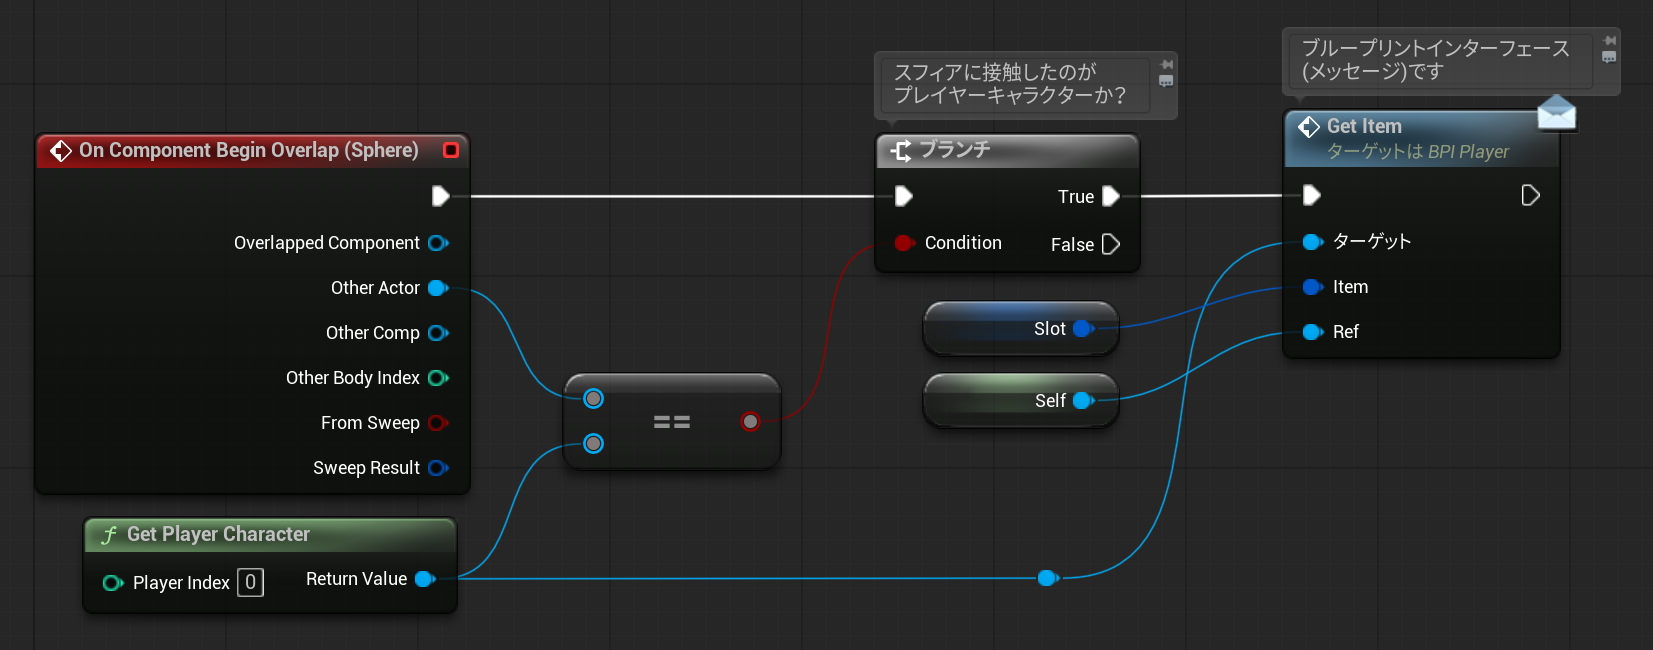Click the red Condition input pin
Screen dimensions: 1653x650
click(904, 243)
